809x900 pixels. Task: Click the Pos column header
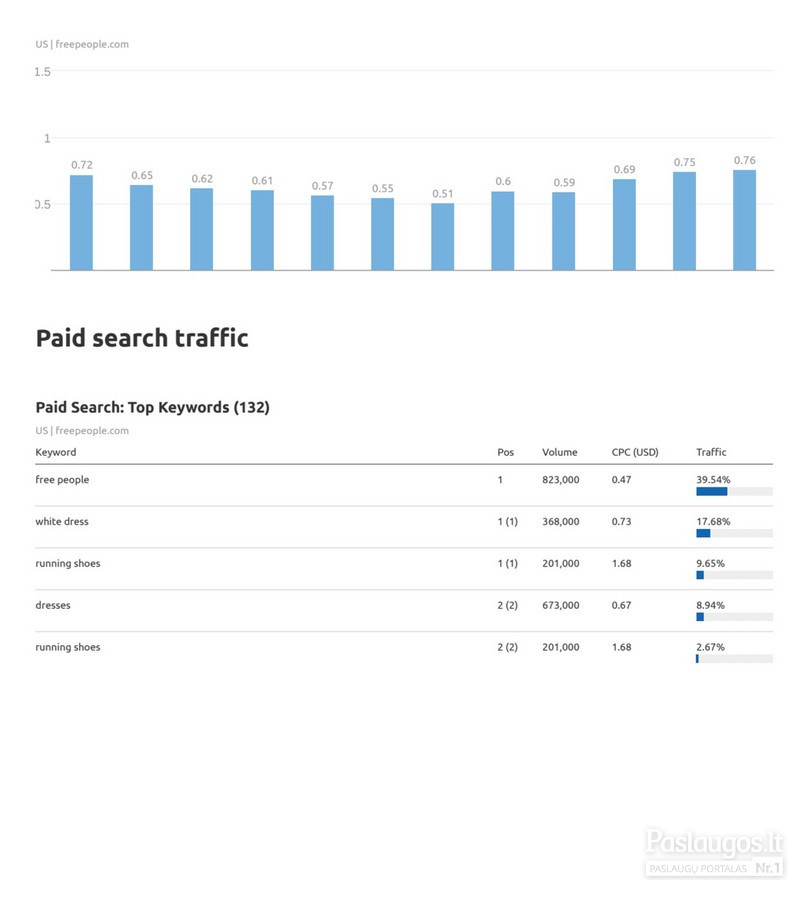click(505, 452)
